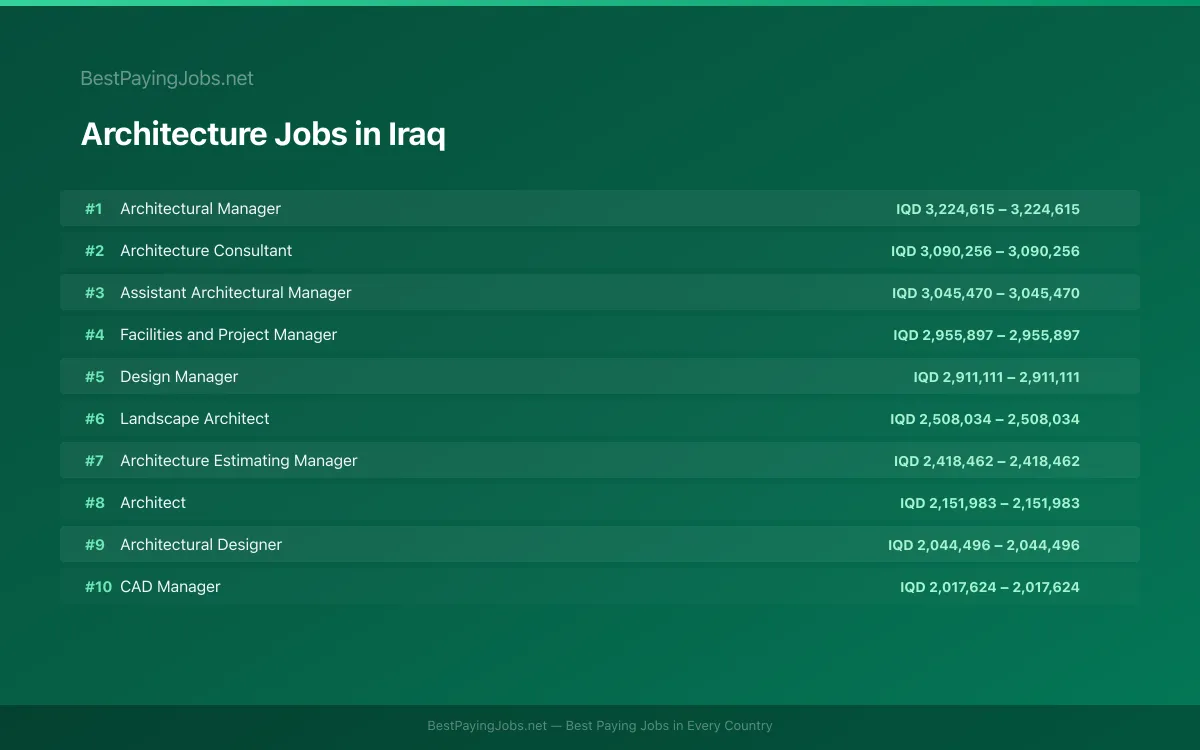Click the #7 rank number
The image size is (1200, 750).
[94, 461]
